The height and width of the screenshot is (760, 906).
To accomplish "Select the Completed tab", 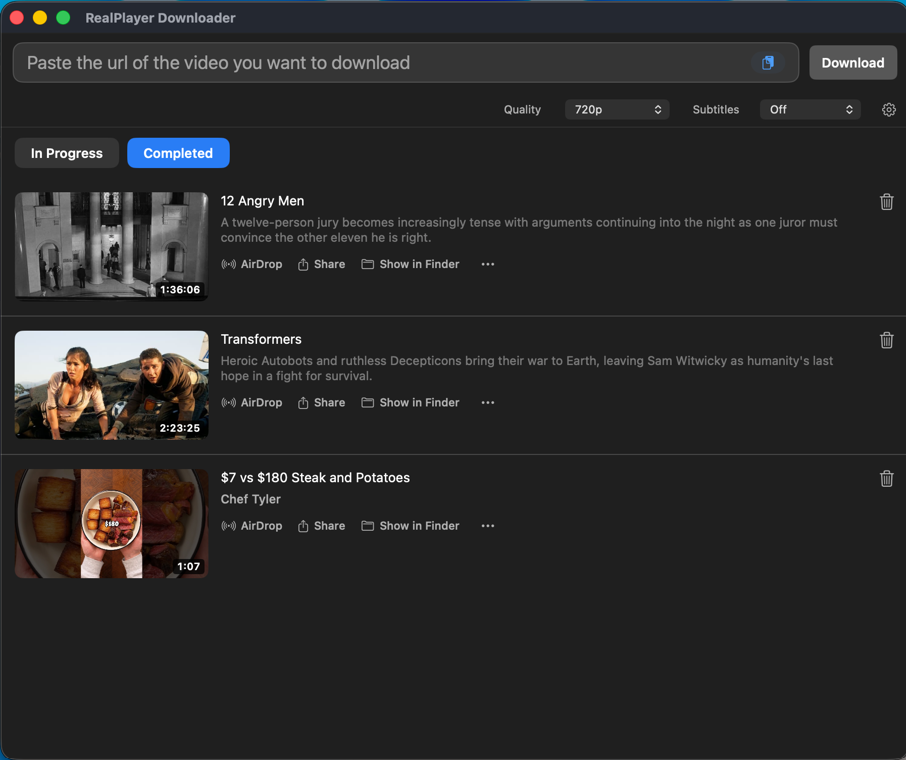I will click(178, 153).
